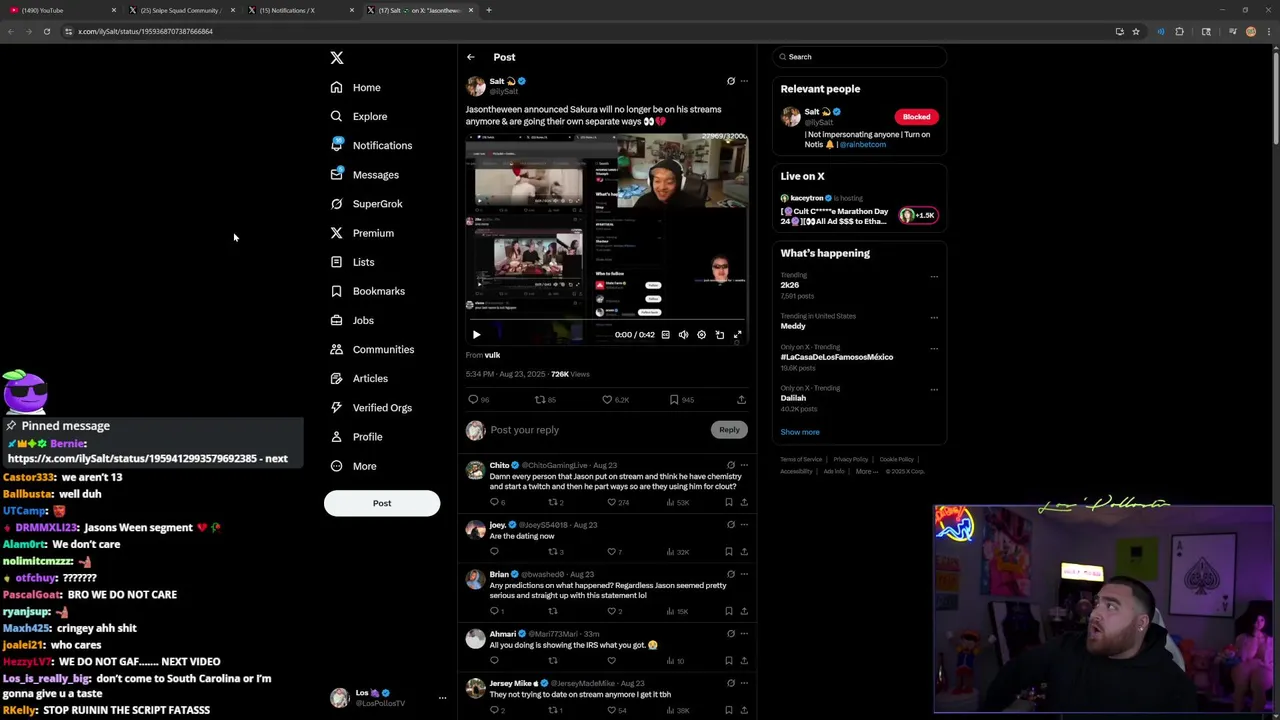Play the embedded video
The width and height of the screenshot is (1280, 720).
[x=477, y=335]
